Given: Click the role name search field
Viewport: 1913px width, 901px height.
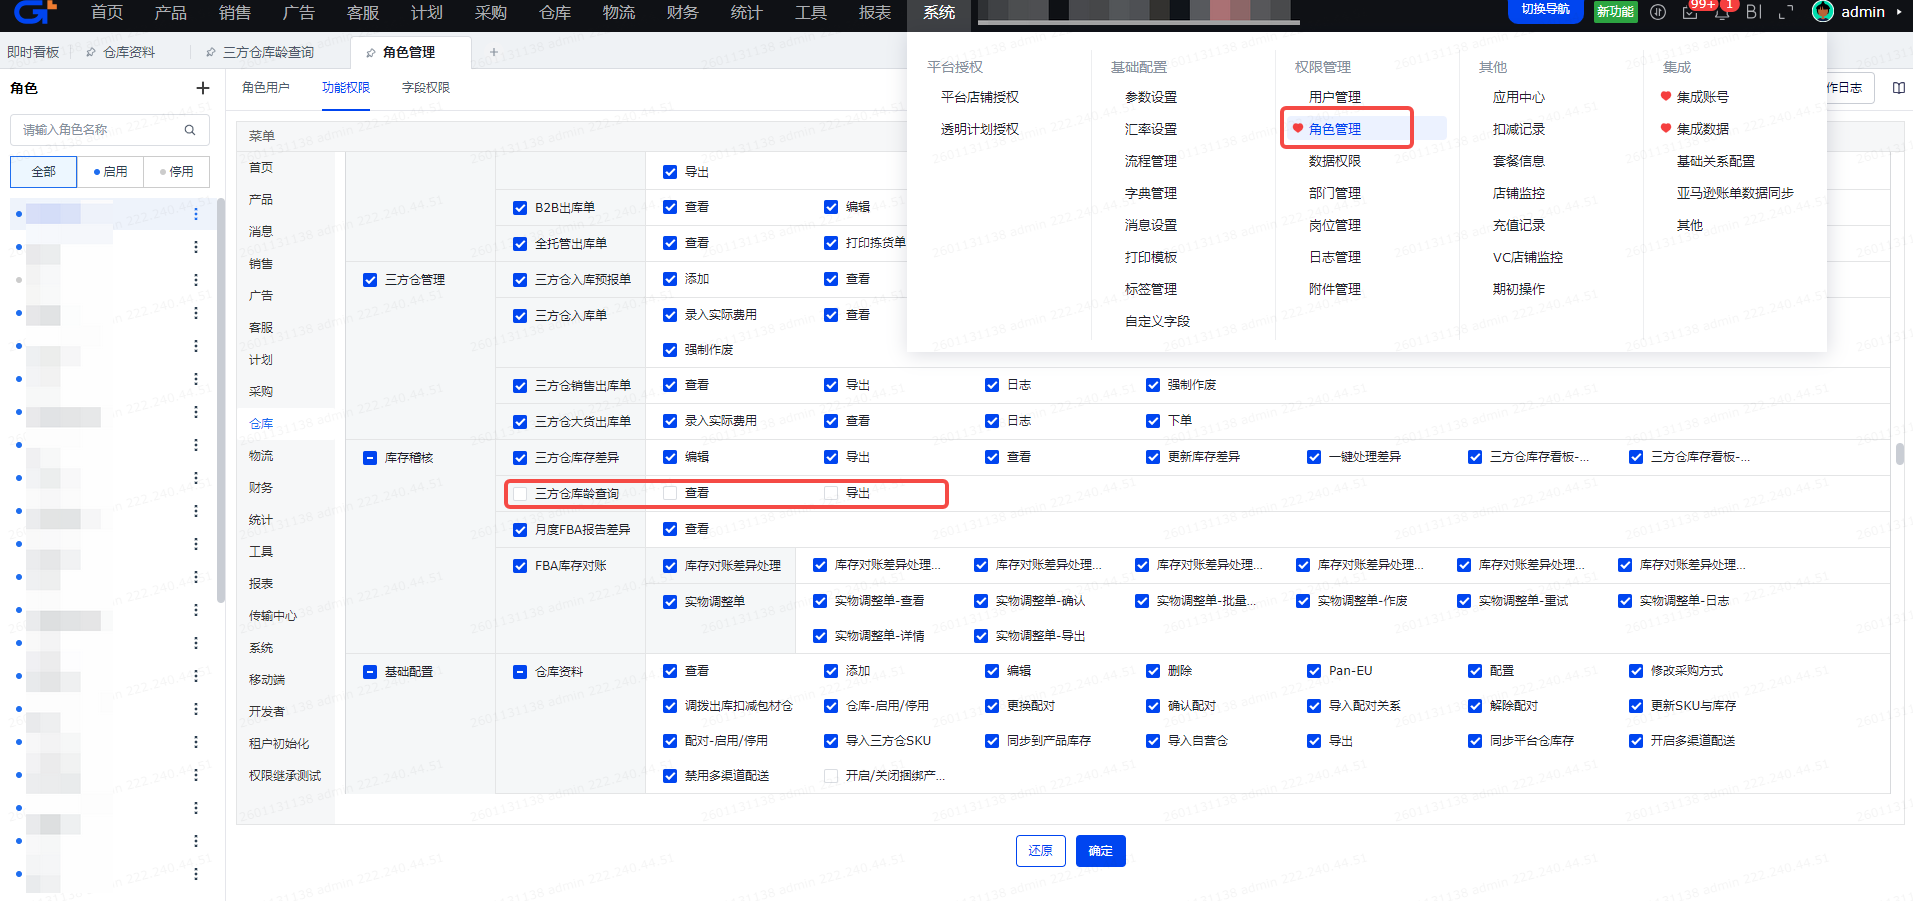Looking at the screenshot, I should pyautogui.click(x=100, y=130).
